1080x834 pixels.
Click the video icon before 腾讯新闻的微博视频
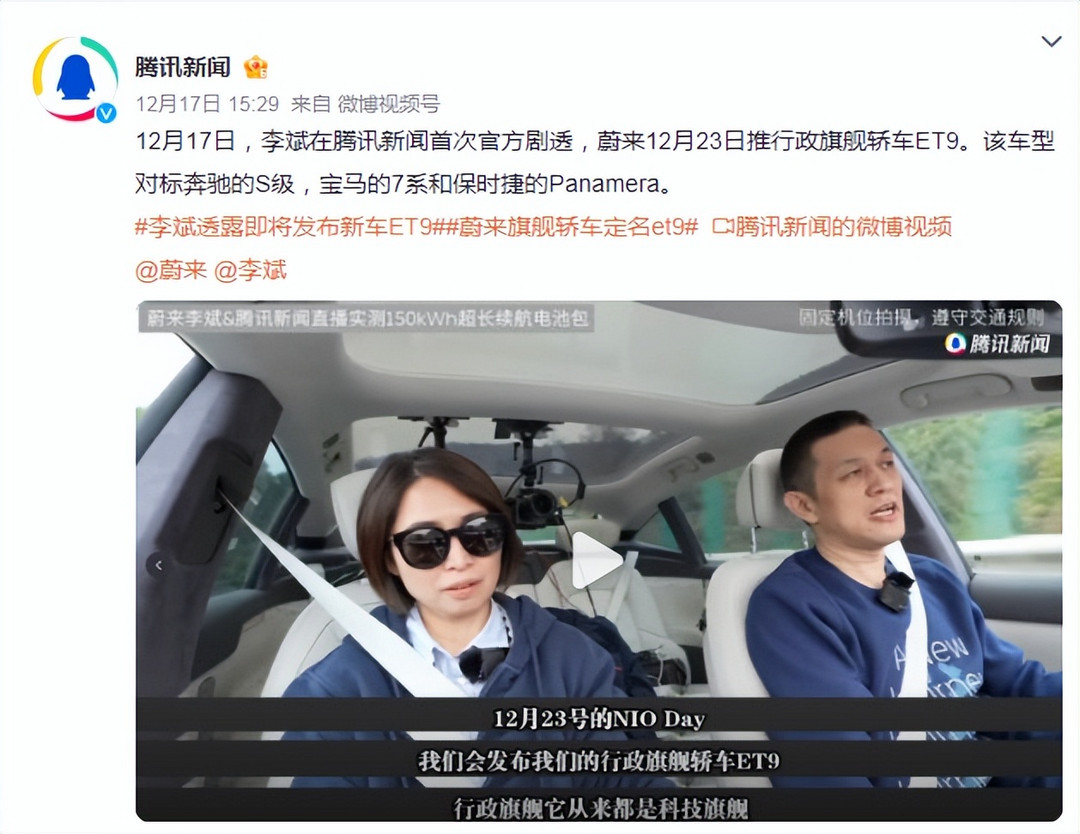click(723, 227)
